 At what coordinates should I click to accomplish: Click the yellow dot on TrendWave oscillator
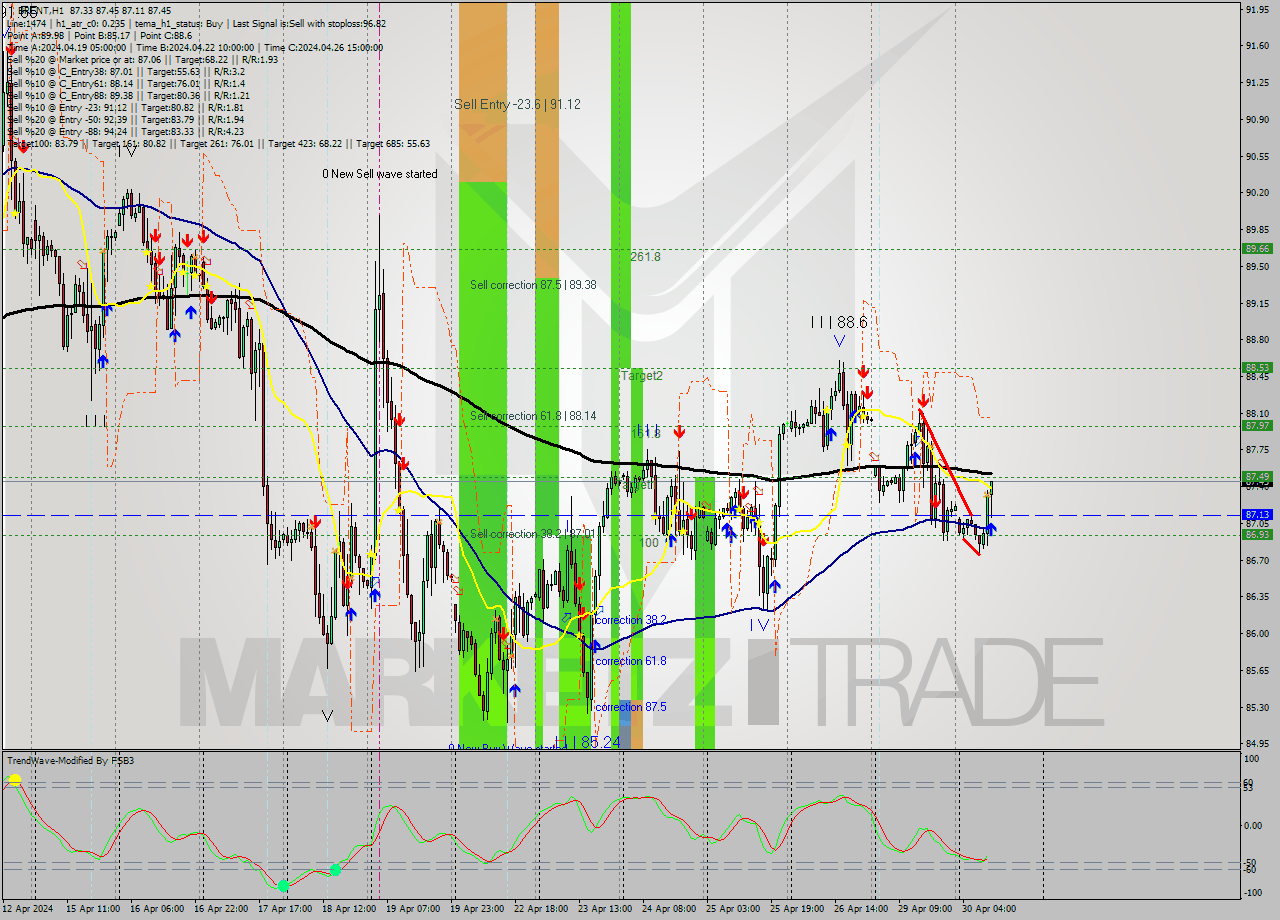[x=15, y=779]
